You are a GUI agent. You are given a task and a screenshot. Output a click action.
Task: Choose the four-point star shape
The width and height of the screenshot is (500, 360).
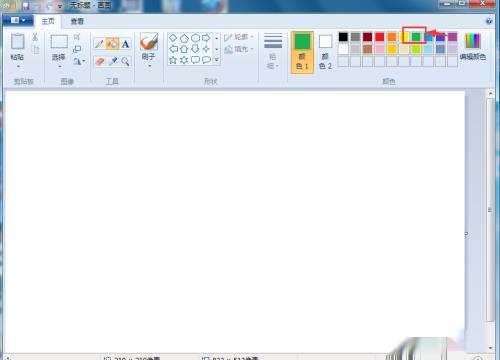point(206,49)
